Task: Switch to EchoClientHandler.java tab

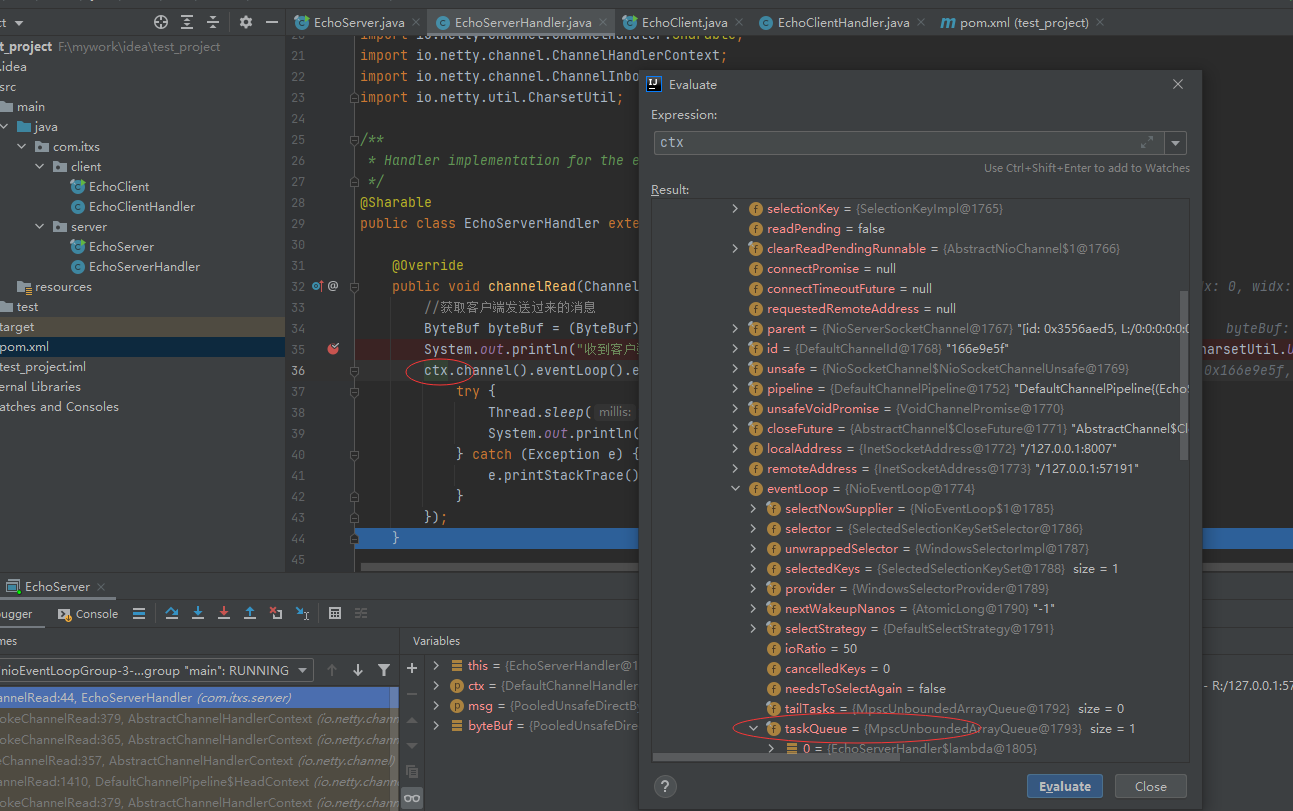Action: tap(843, 22)
